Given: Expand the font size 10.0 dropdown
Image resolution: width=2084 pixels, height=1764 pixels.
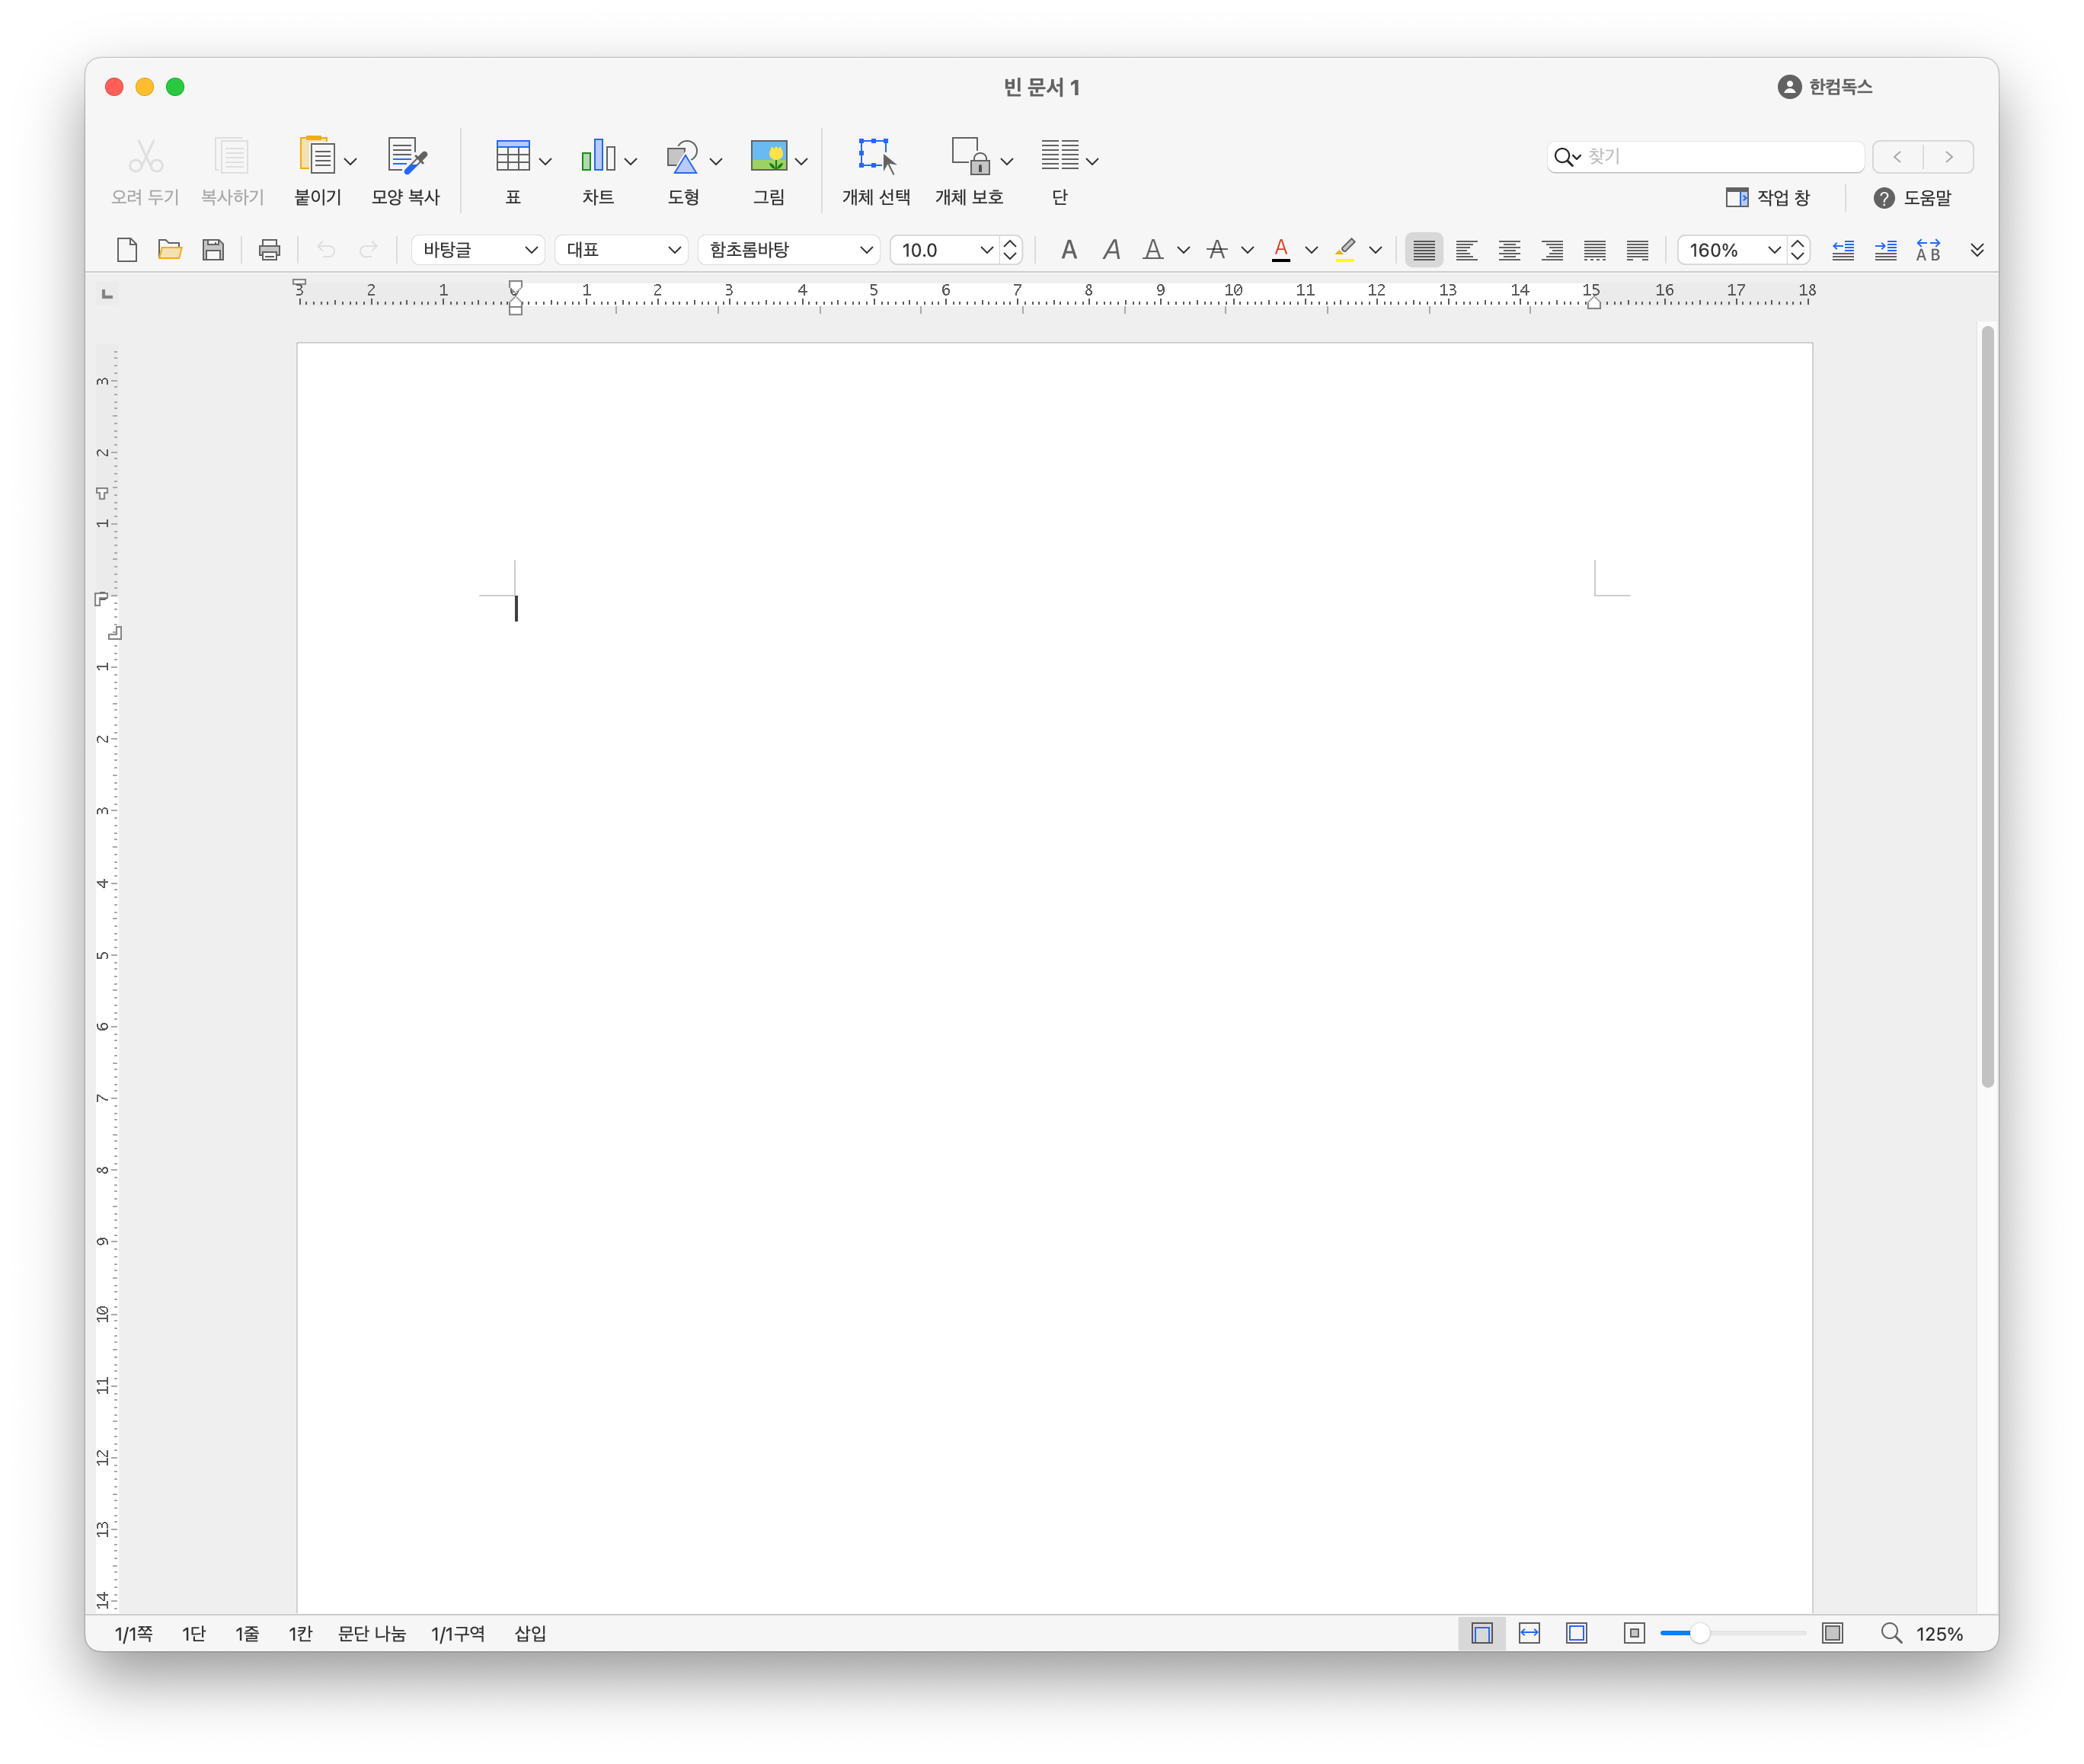Looking at the screenshot, I should [x=986, y=250].
